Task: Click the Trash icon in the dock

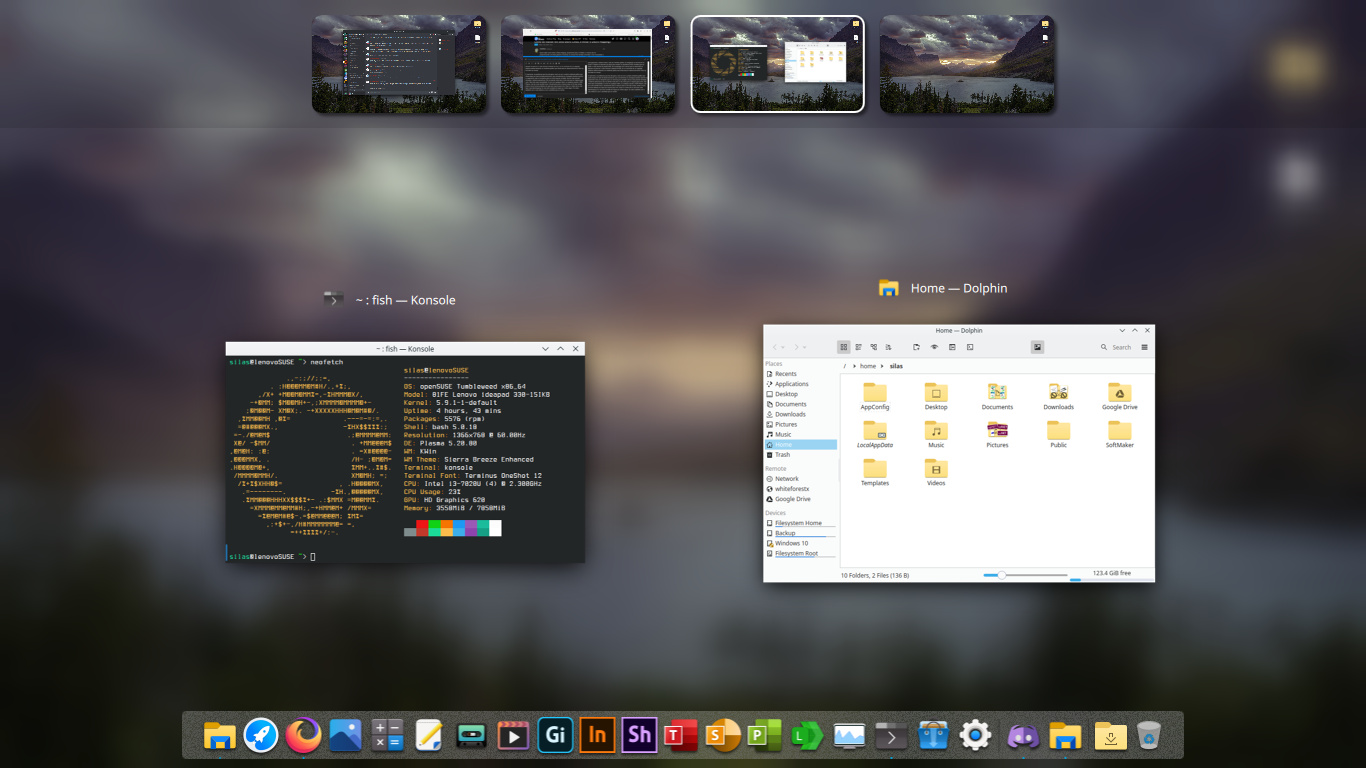Action: (1149, 736)
